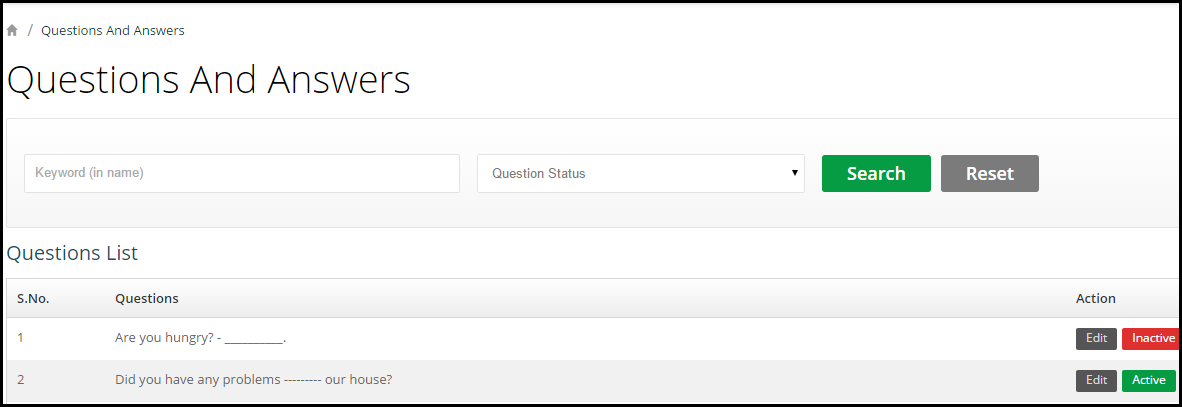This screenshot has height=407, width=1182.
Task: Select serial number 2 in the table
Action: (x=20, y=380)
